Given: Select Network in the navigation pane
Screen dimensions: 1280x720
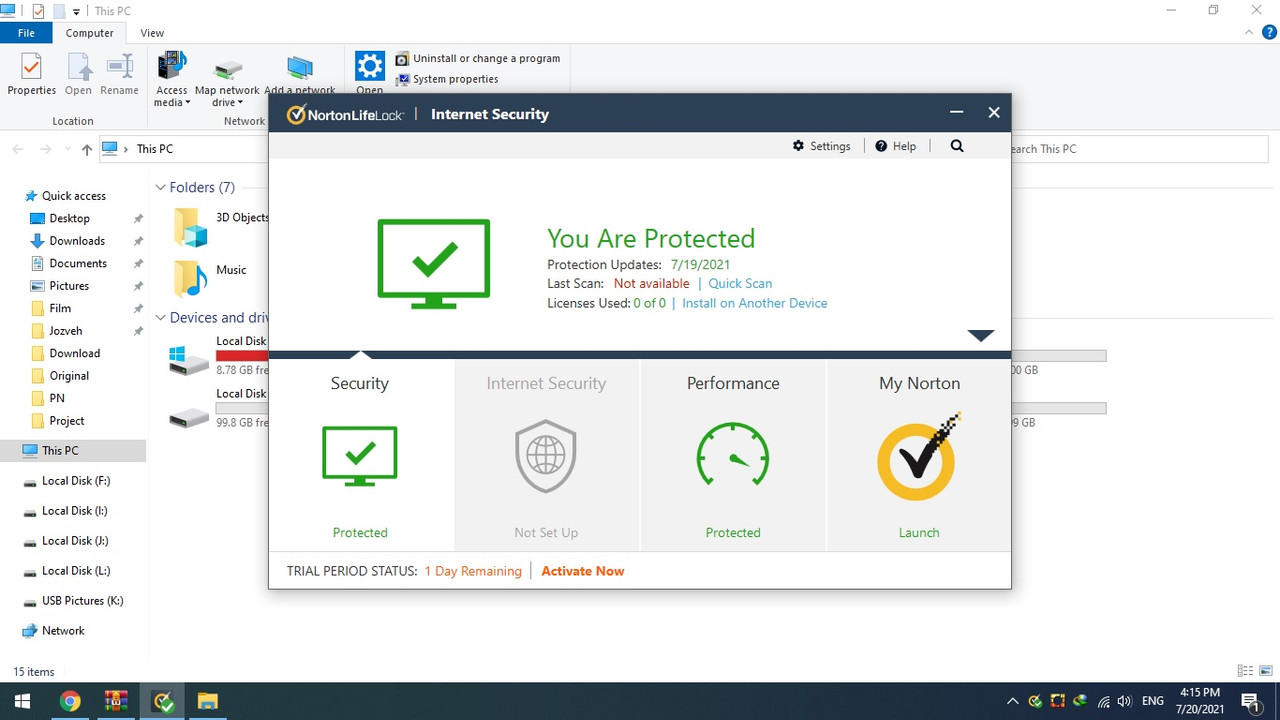Looking at the screenshot, I should pos(63,631).
